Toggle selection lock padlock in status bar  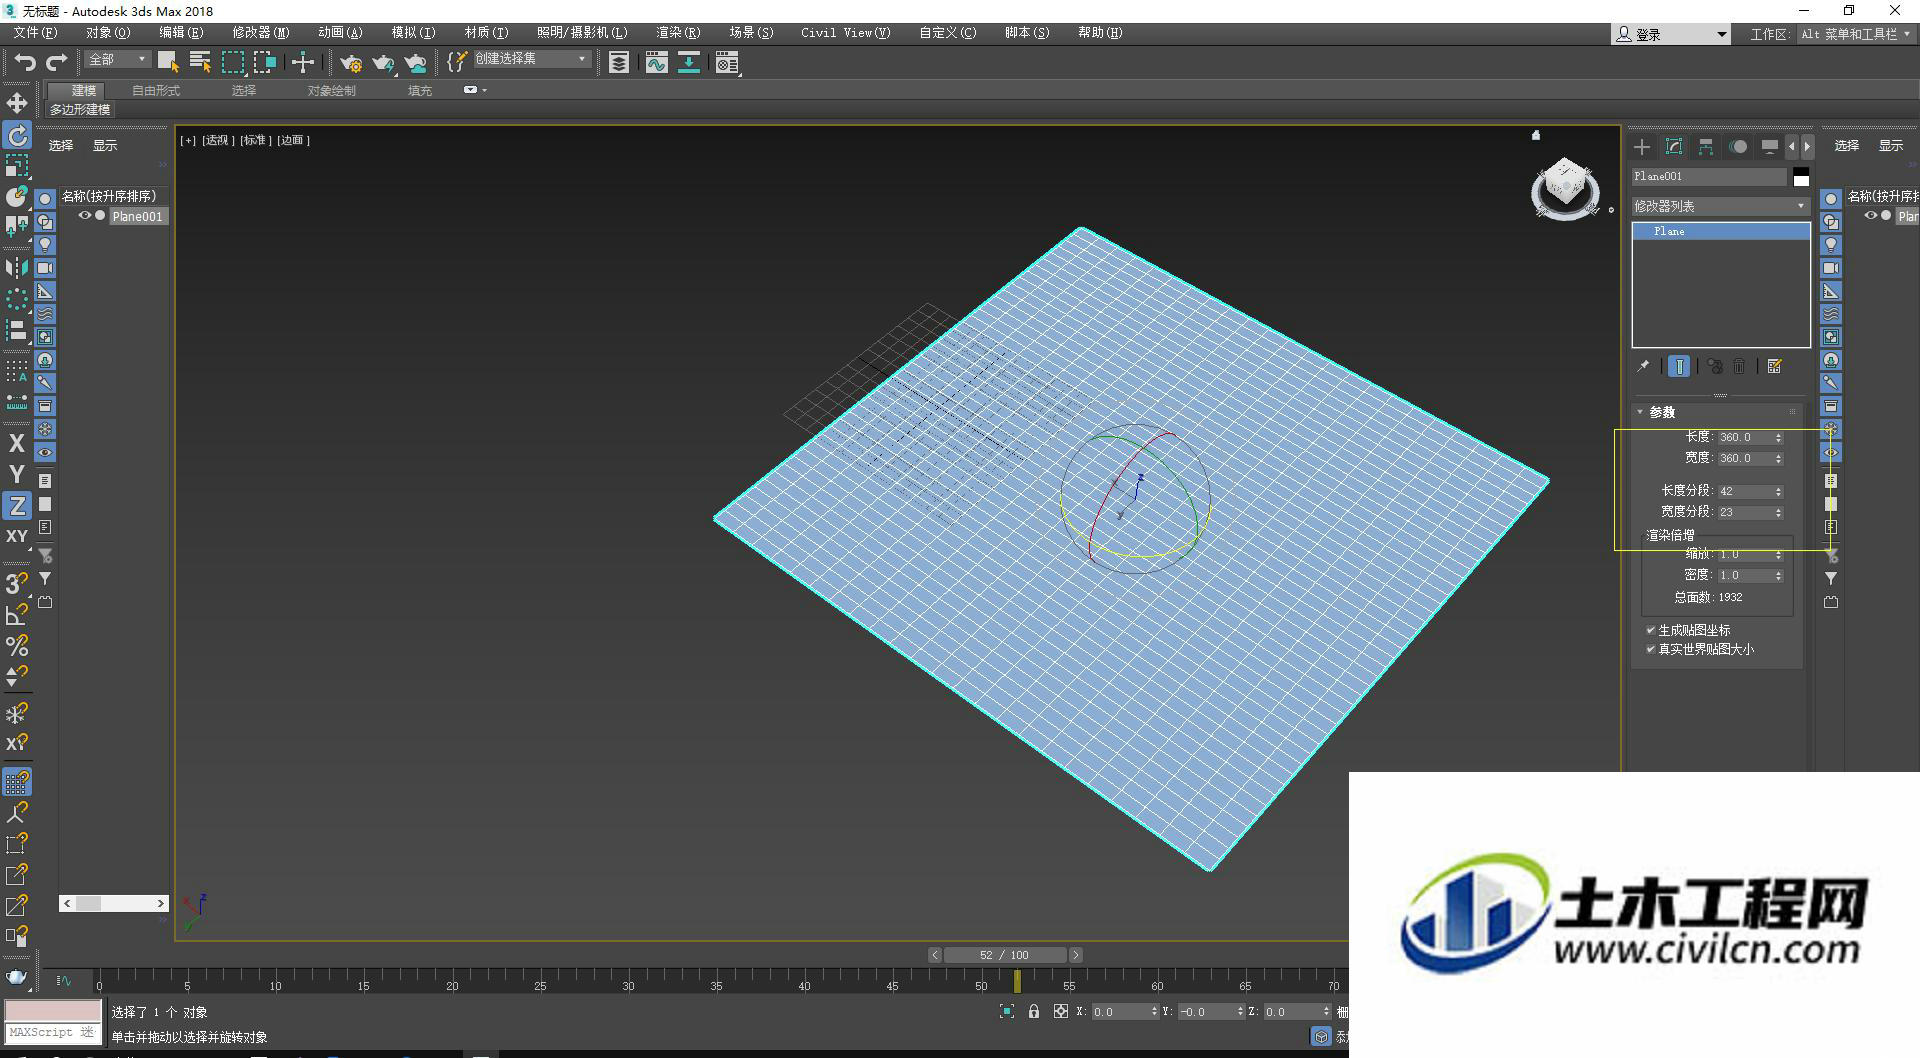(1034, 1012)
